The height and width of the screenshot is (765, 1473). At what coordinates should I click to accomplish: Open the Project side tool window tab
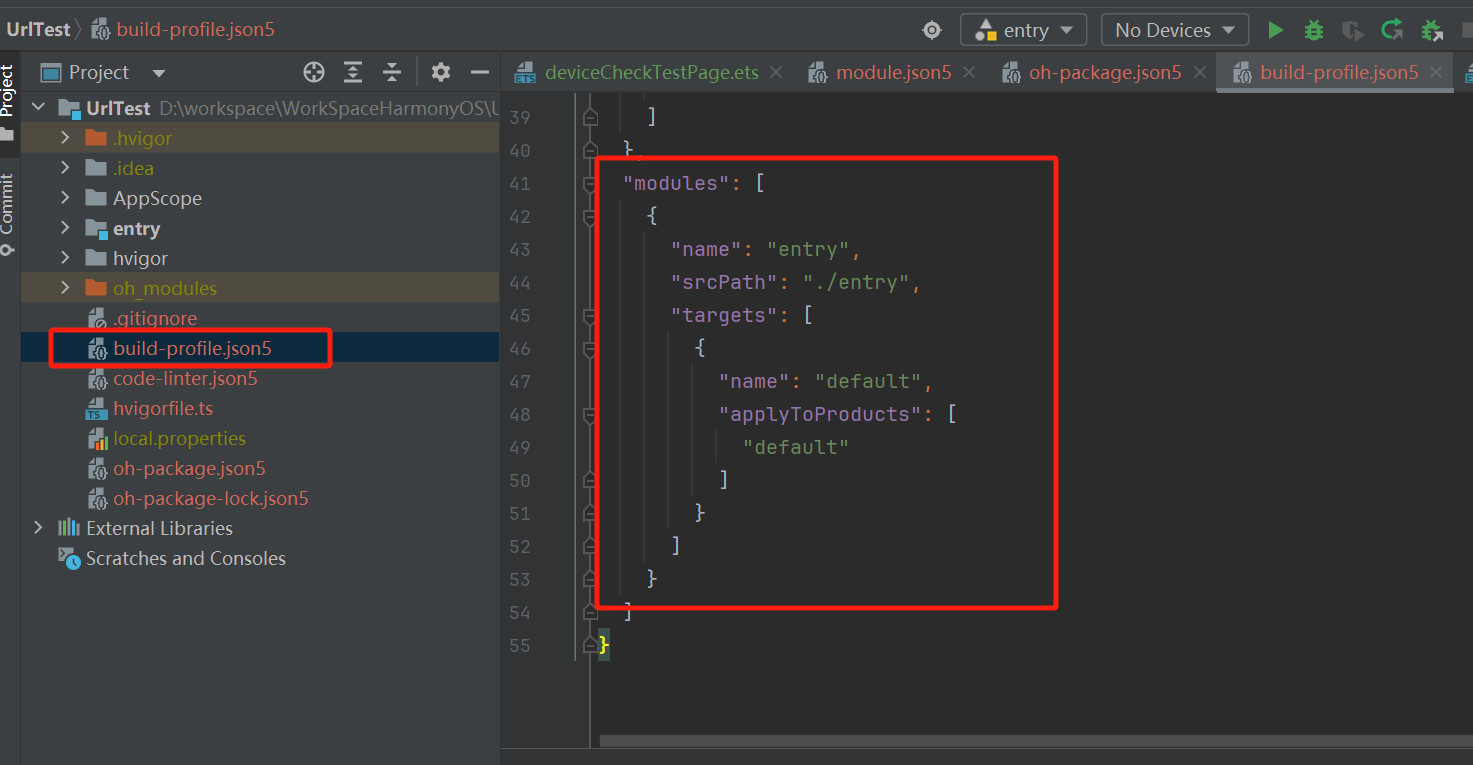9,104
